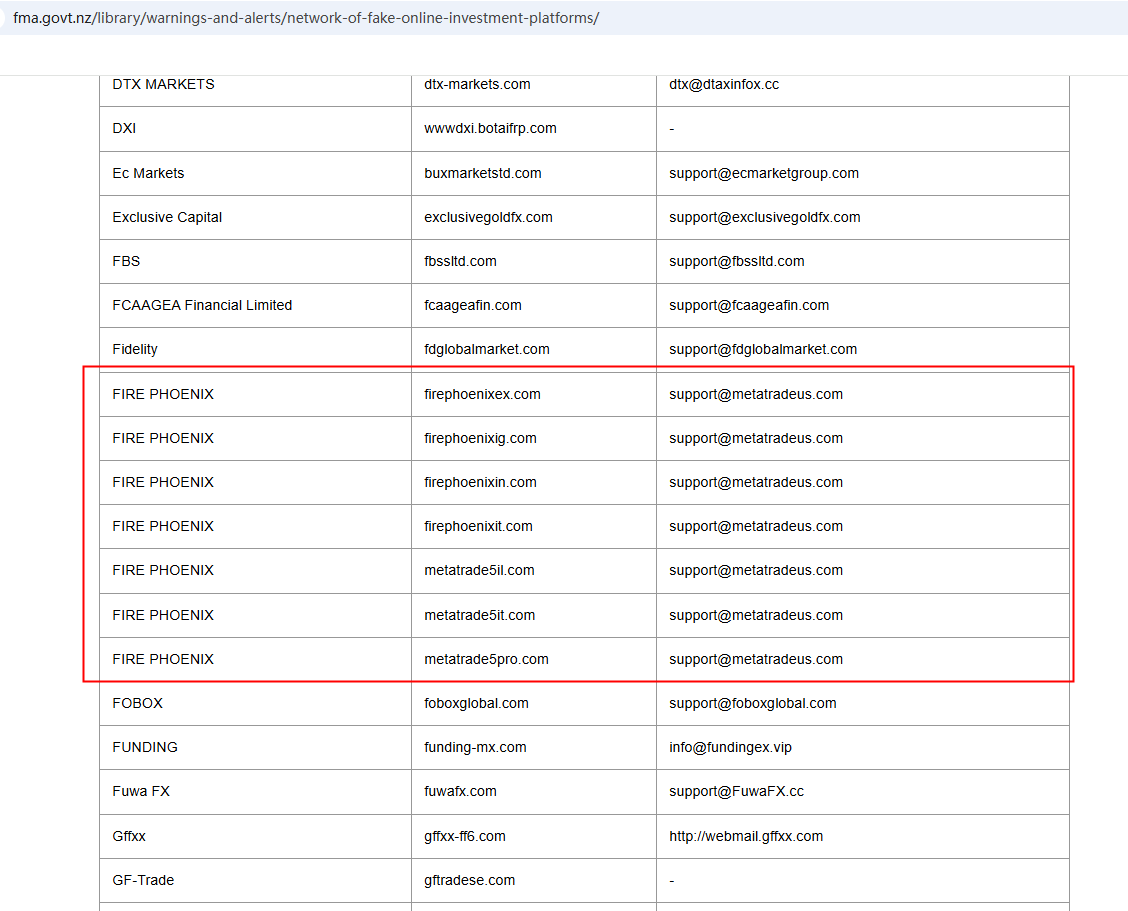This screenshot has height=911, width=1128.
Task: Click the dtx@dtaxinfox.cc email entry
Action: click(x=724, y=84)
